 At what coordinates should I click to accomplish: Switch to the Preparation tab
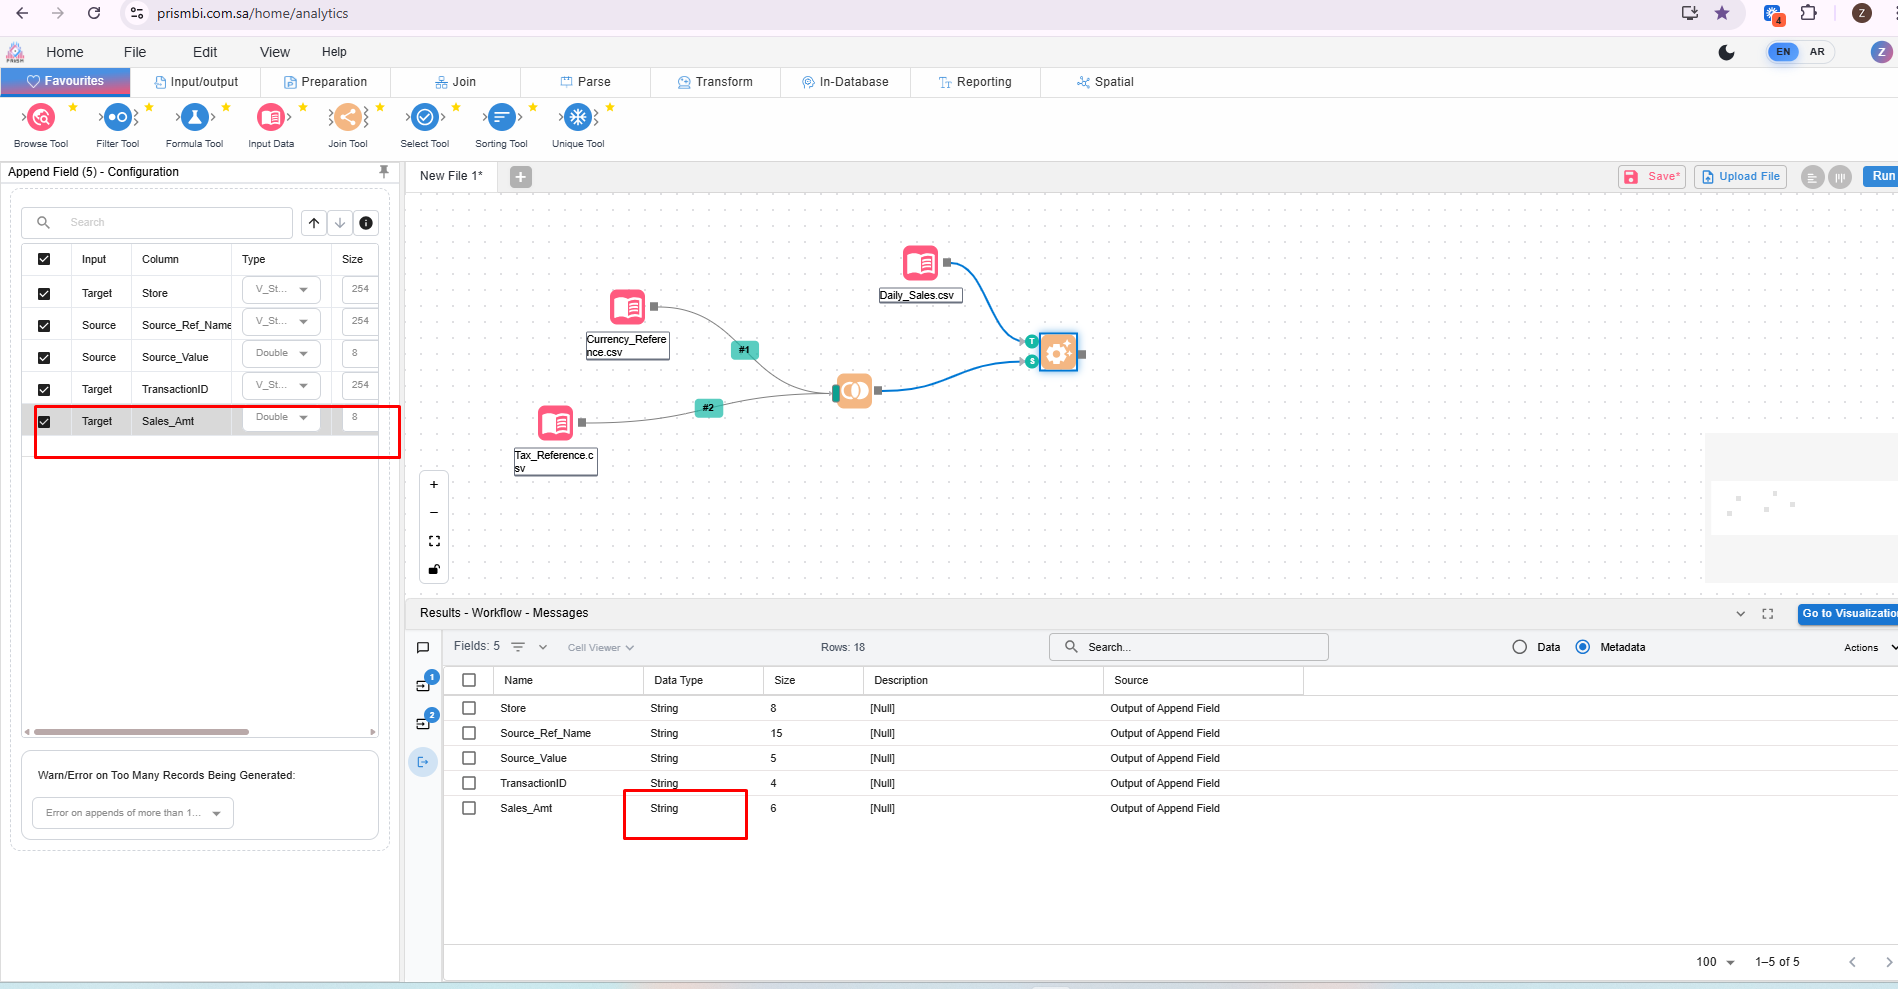[325, 82]
